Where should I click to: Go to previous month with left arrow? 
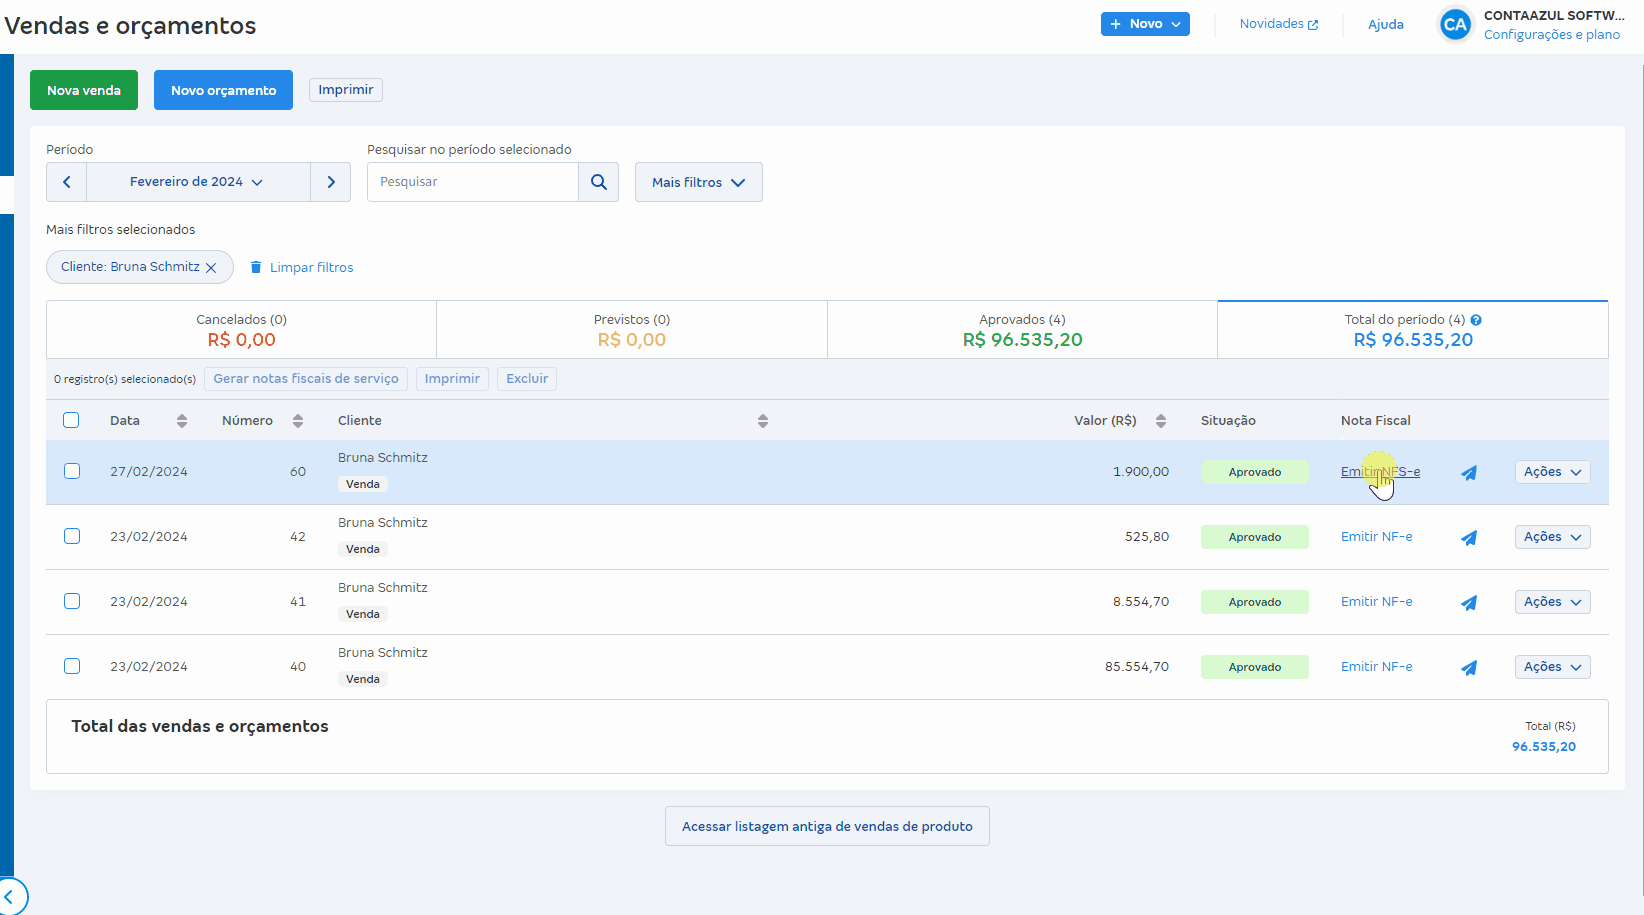coord(67,182)
